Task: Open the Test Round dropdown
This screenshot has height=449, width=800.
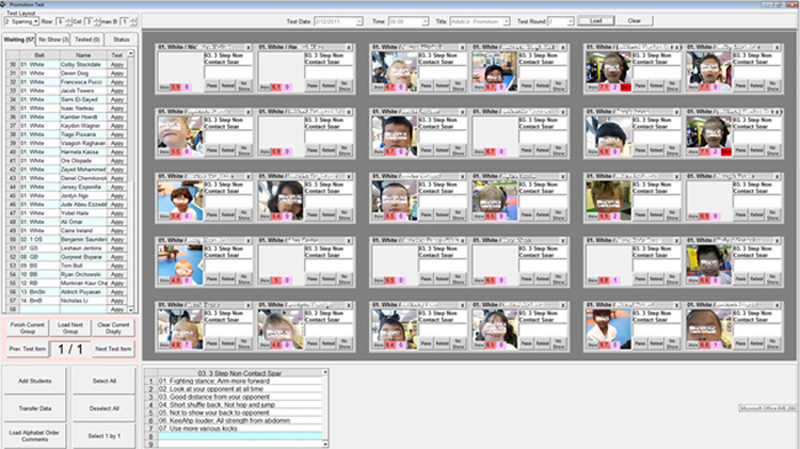Action: tap(572, 20)
